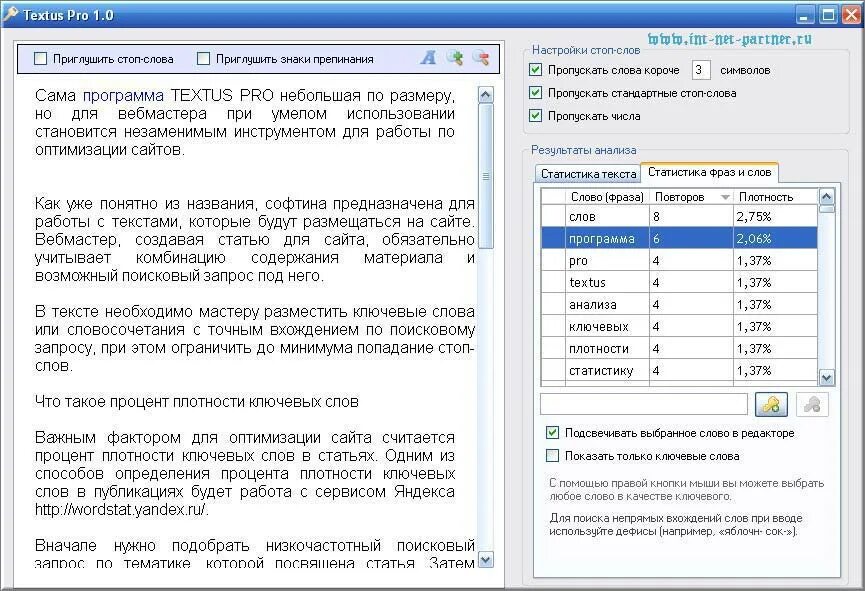
Task: Select the 'статистику' word row
Action: pyautogui.click(x=679, y=370)
